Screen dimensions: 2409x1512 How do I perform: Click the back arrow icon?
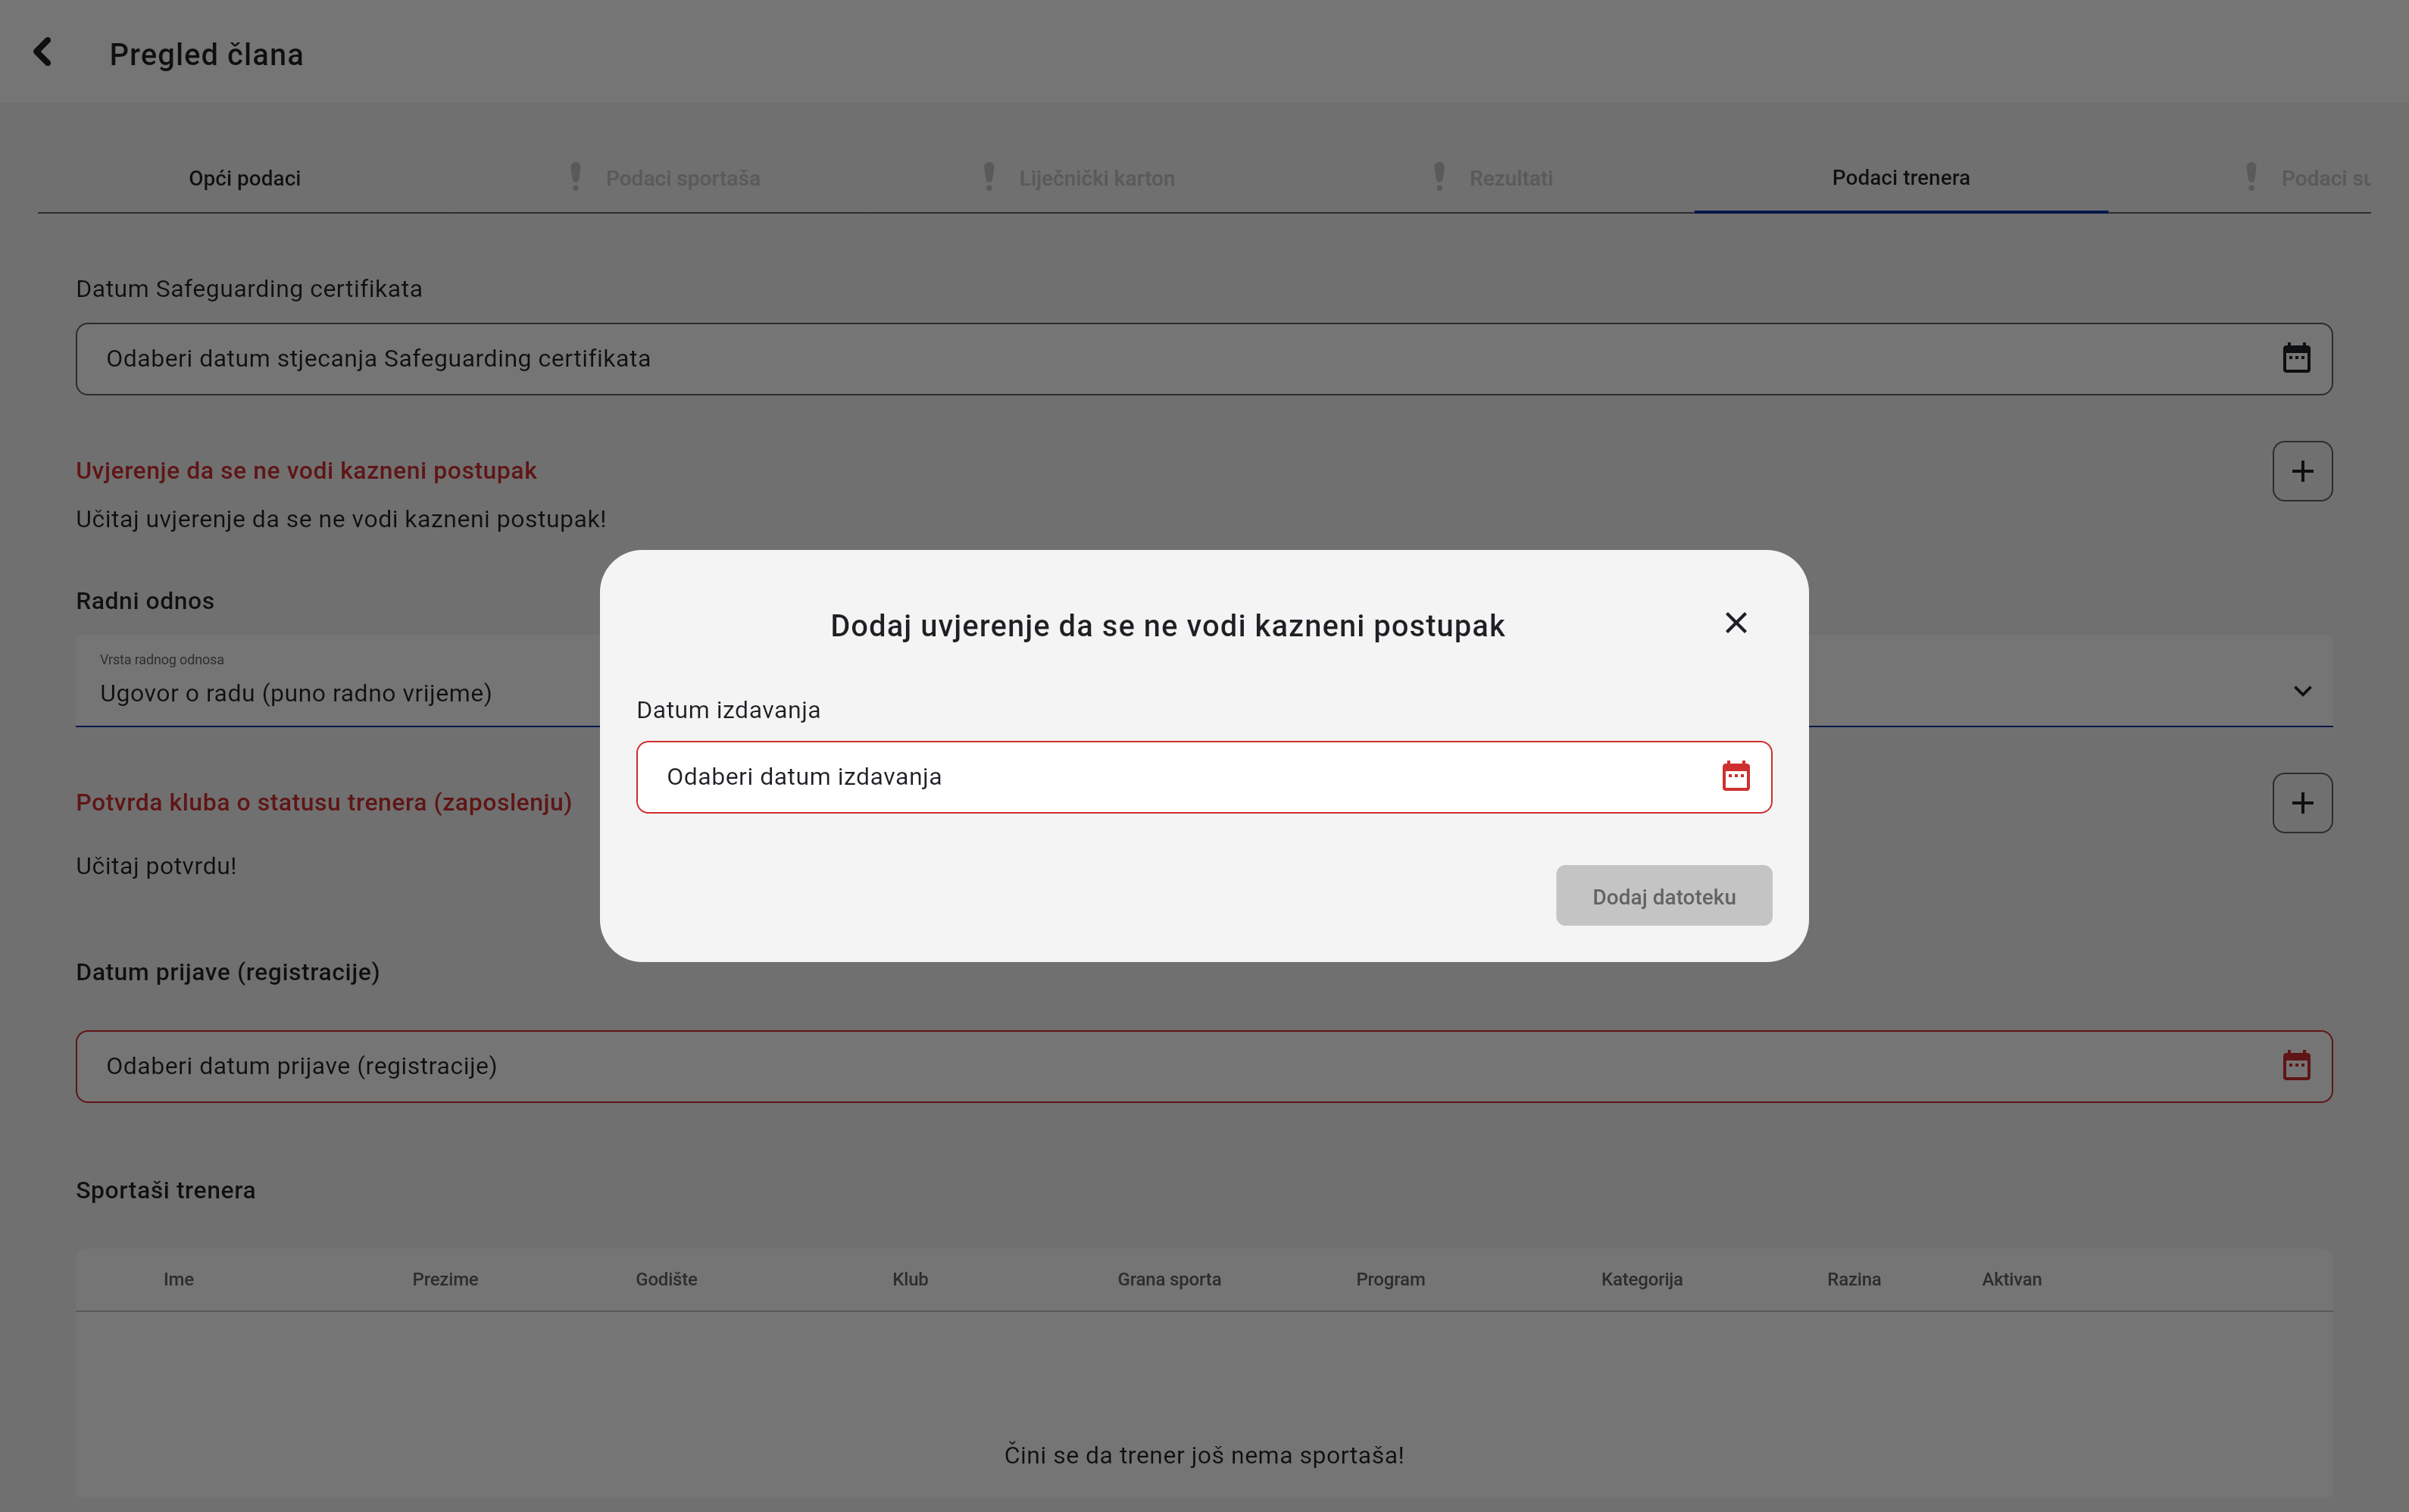click(42, 52)
